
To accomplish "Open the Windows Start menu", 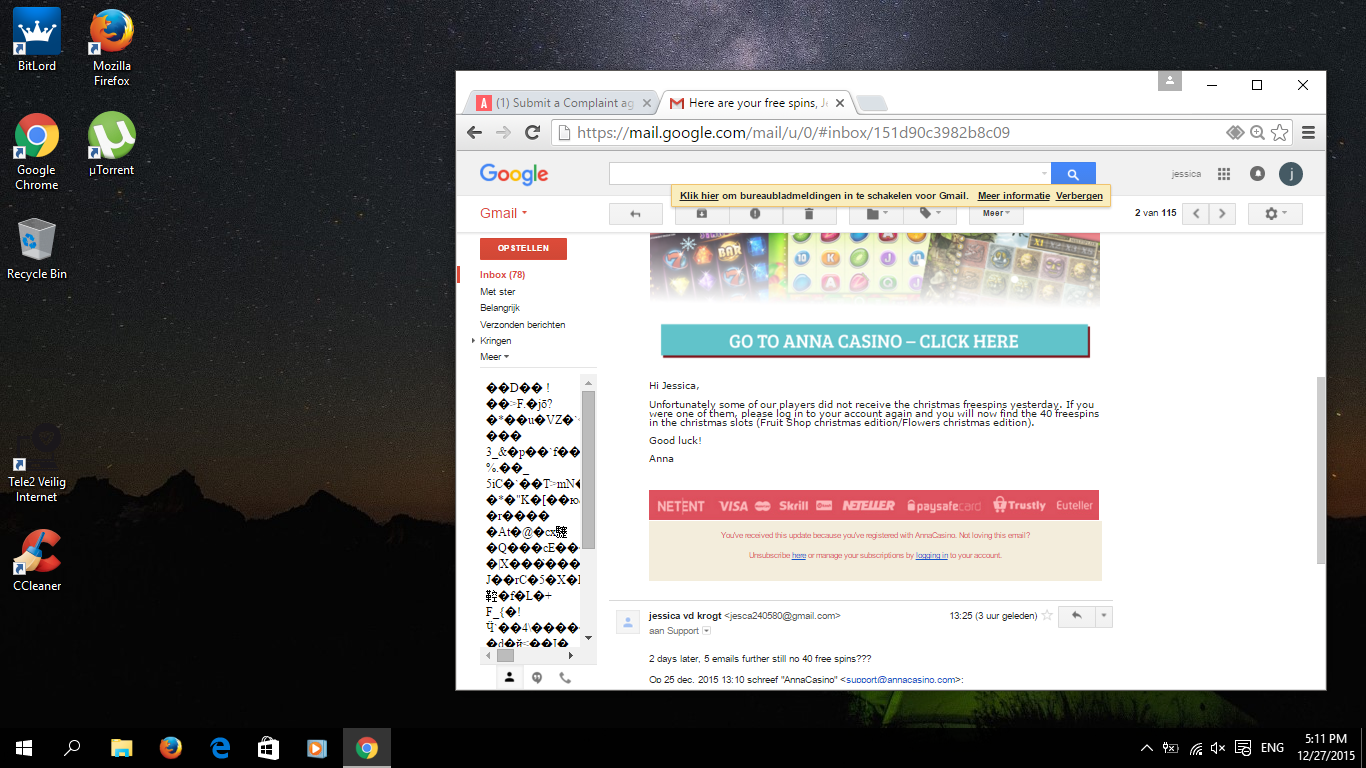I will point(24,747).
